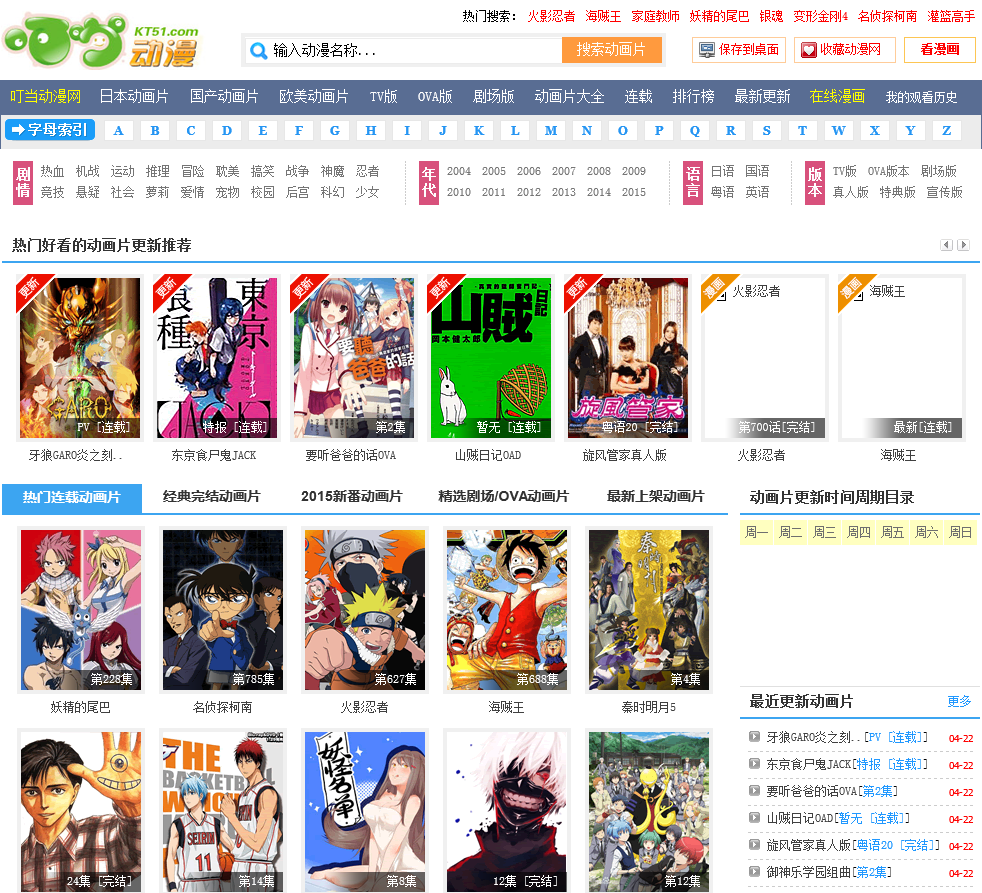982x893 pixels.
Task: Click hot search link 灌篮高手
Action: pos(951,16)
